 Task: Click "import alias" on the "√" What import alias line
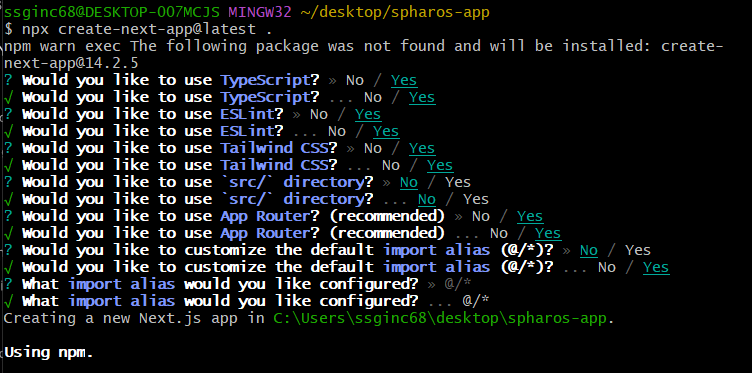coord(122,302)
